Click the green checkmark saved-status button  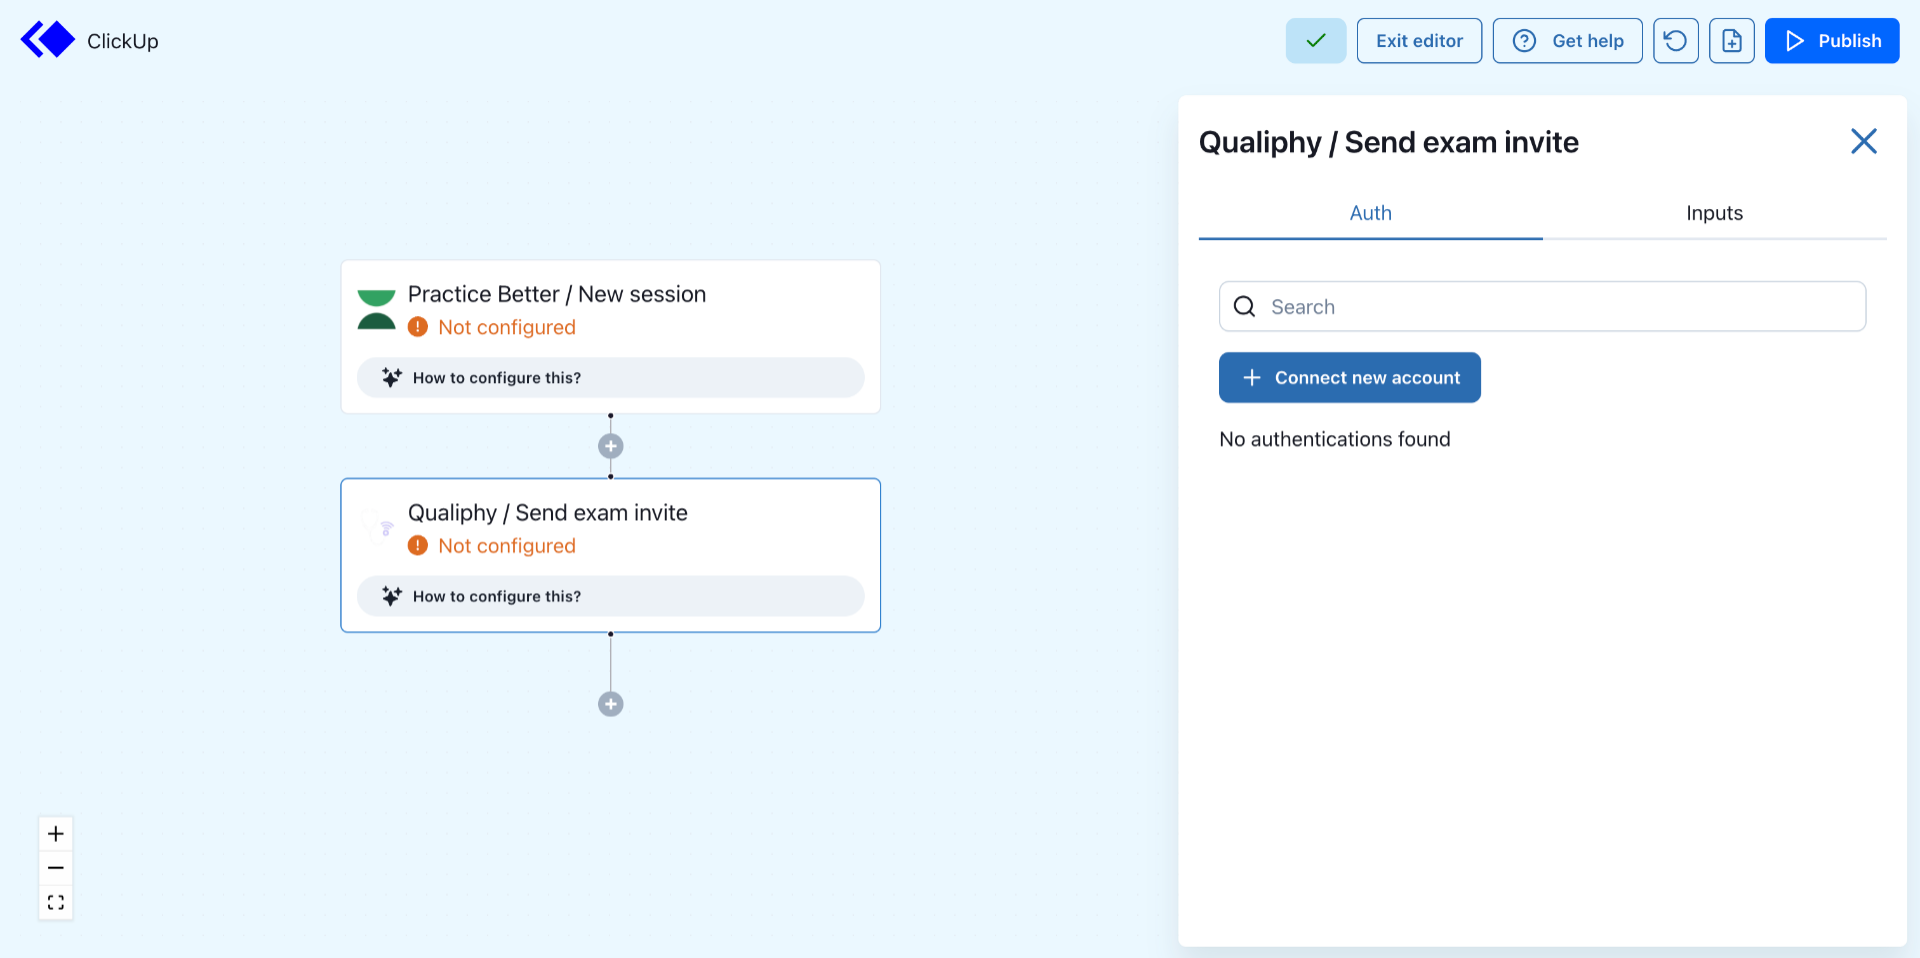[x=1315, y=41]
